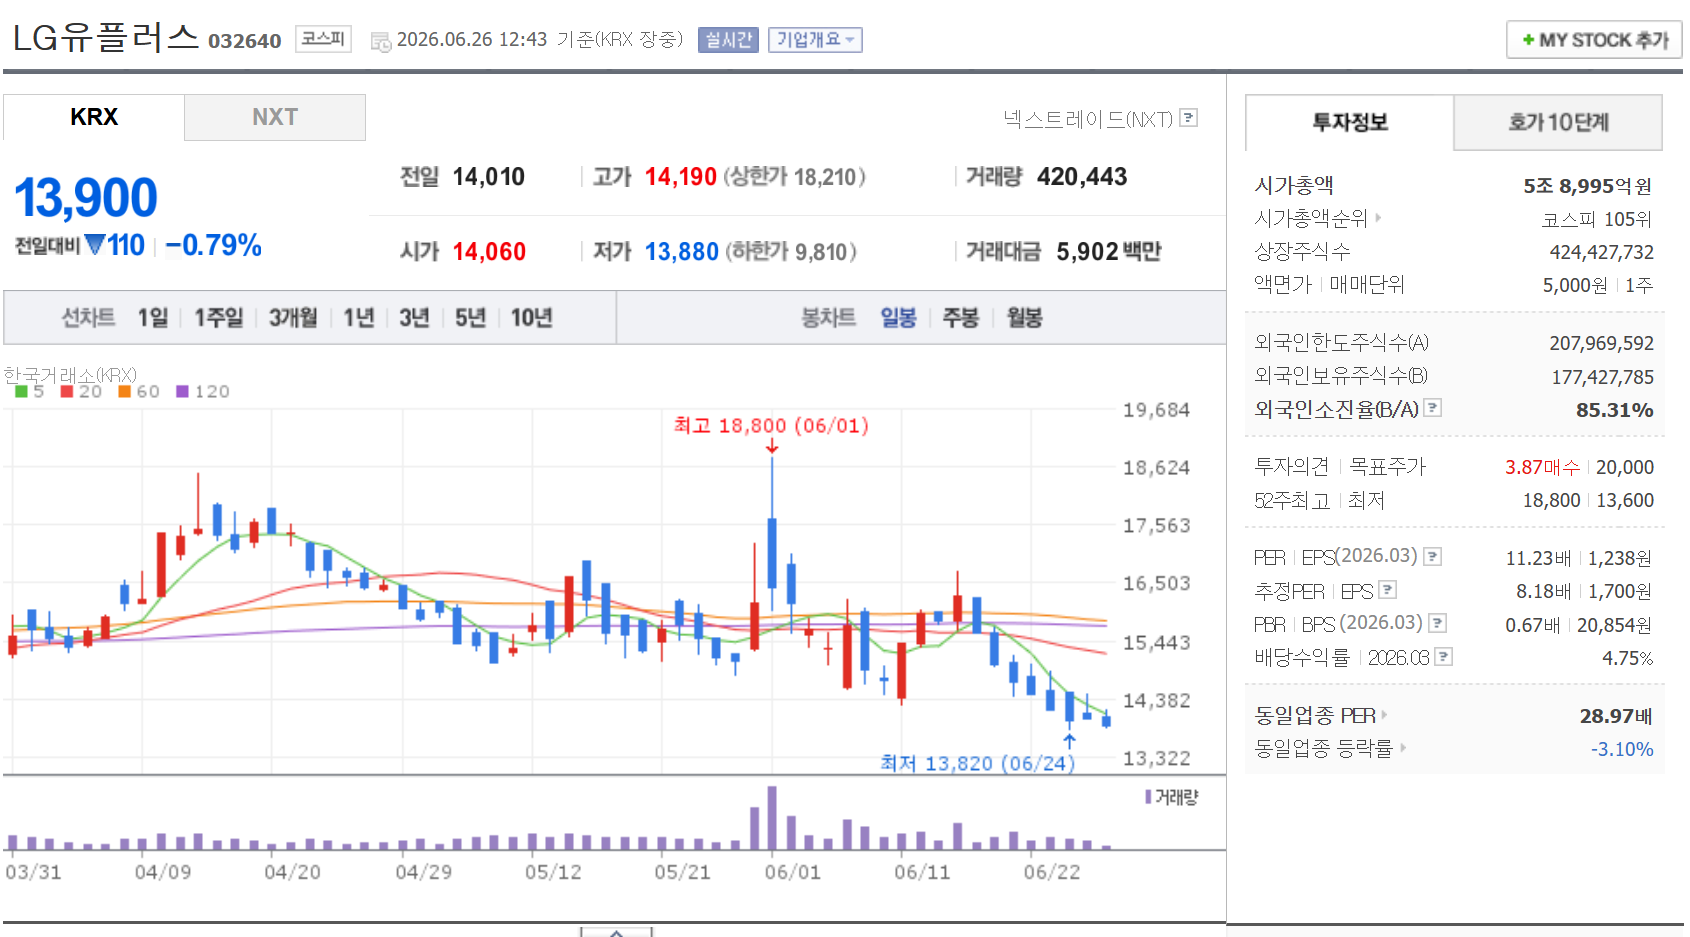Click investment opinion 3.87매수
1690x937 pixels.
click(x=1542, y=467)
